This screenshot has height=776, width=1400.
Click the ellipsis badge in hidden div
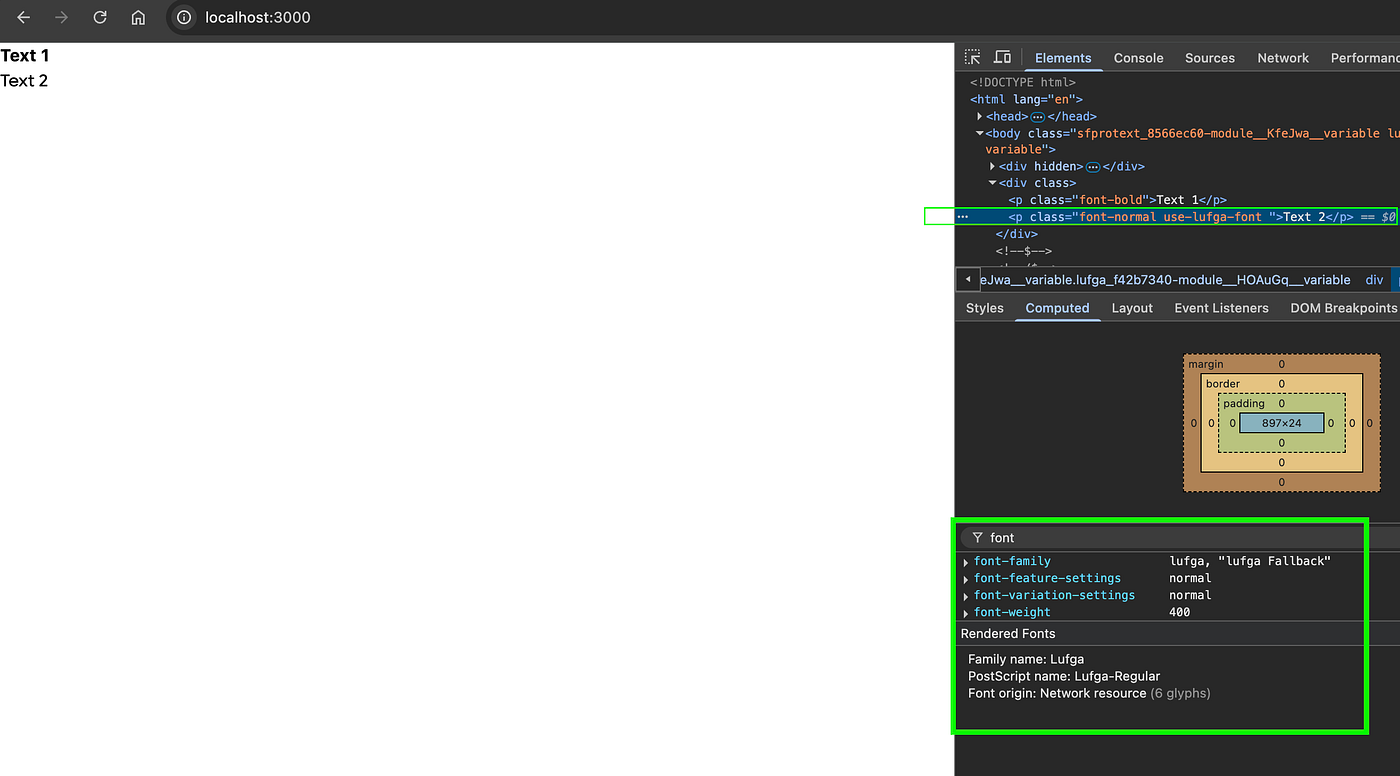pyautogui.click(x=1093, y=167)
